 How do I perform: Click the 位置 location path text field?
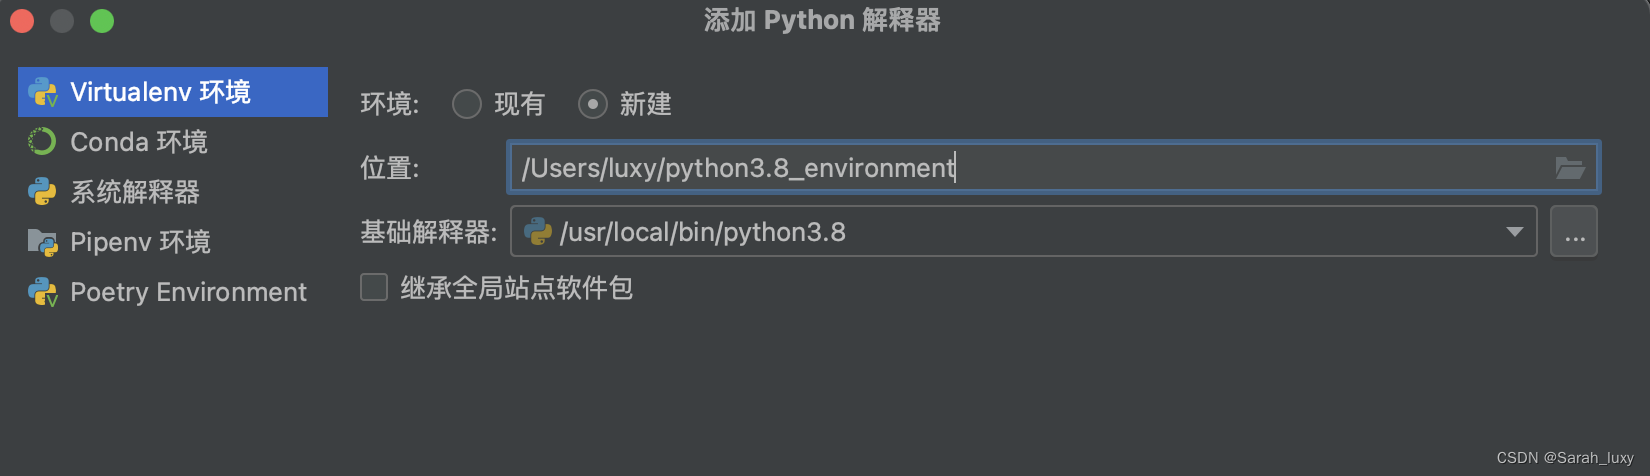[x=1054, y=167]
